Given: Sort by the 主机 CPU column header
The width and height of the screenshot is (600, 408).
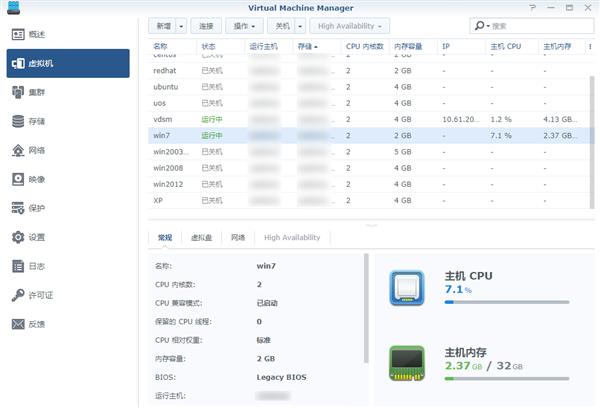Looking at the screenshot, I should (x=512, y=47).
